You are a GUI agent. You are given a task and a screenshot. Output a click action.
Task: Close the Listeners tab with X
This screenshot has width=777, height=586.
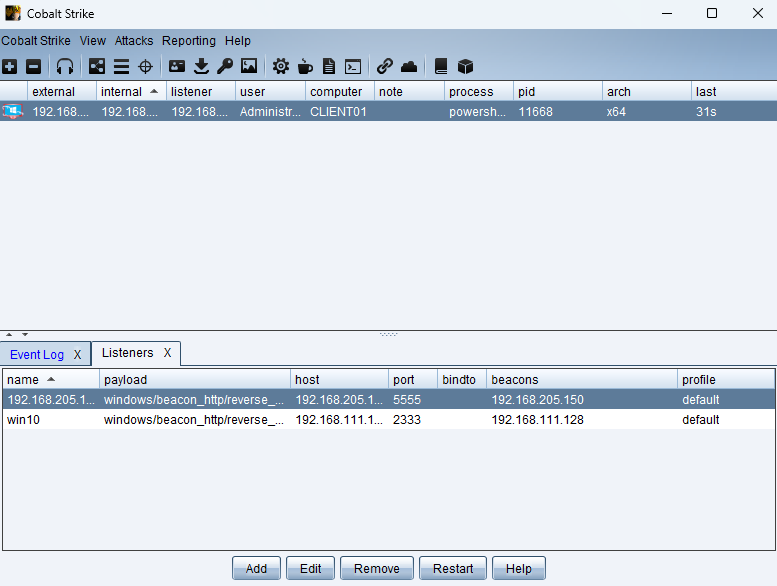(168, 353)
